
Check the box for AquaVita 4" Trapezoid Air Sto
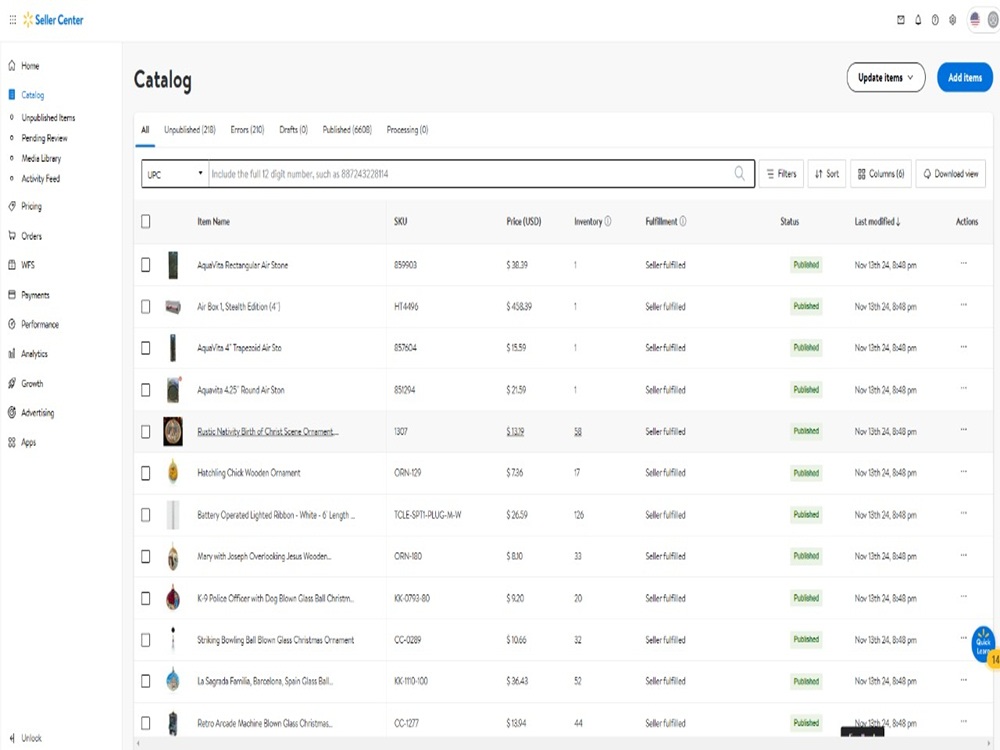click(145, 348)
